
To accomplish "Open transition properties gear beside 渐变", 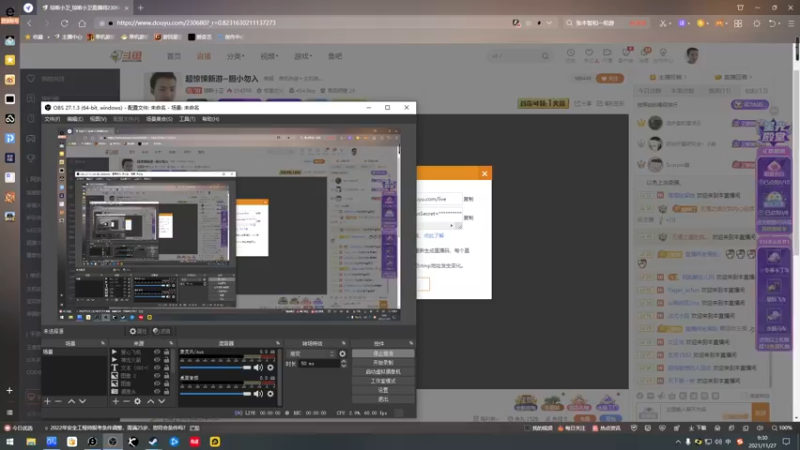I will click(342, 354).
